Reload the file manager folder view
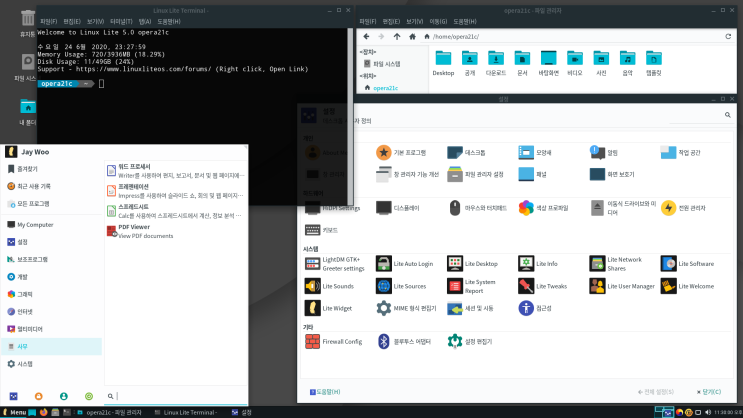 [x=728, y=36]
